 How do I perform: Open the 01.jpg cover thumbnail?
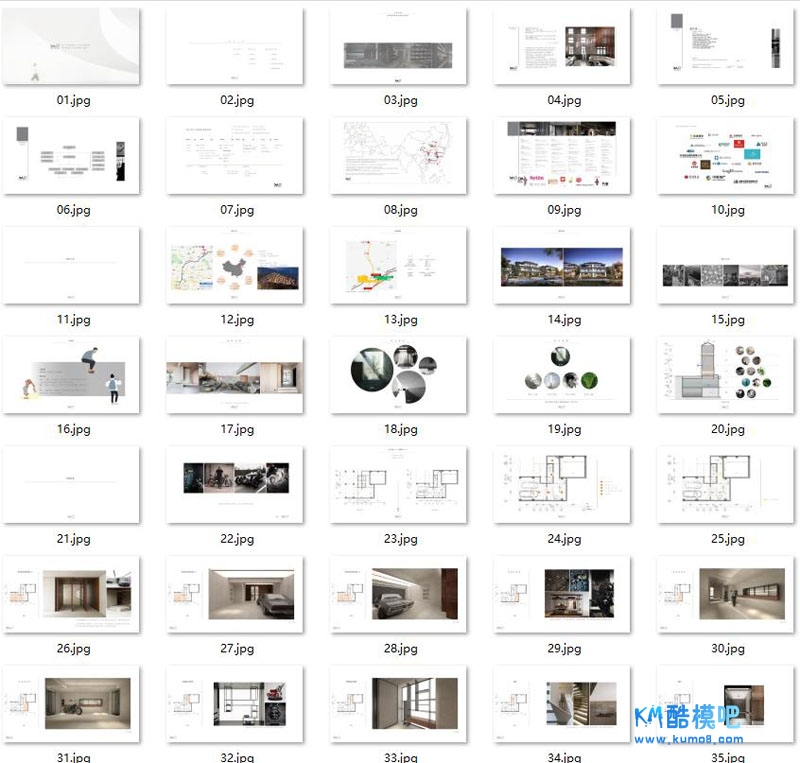[x=71, y=46]
